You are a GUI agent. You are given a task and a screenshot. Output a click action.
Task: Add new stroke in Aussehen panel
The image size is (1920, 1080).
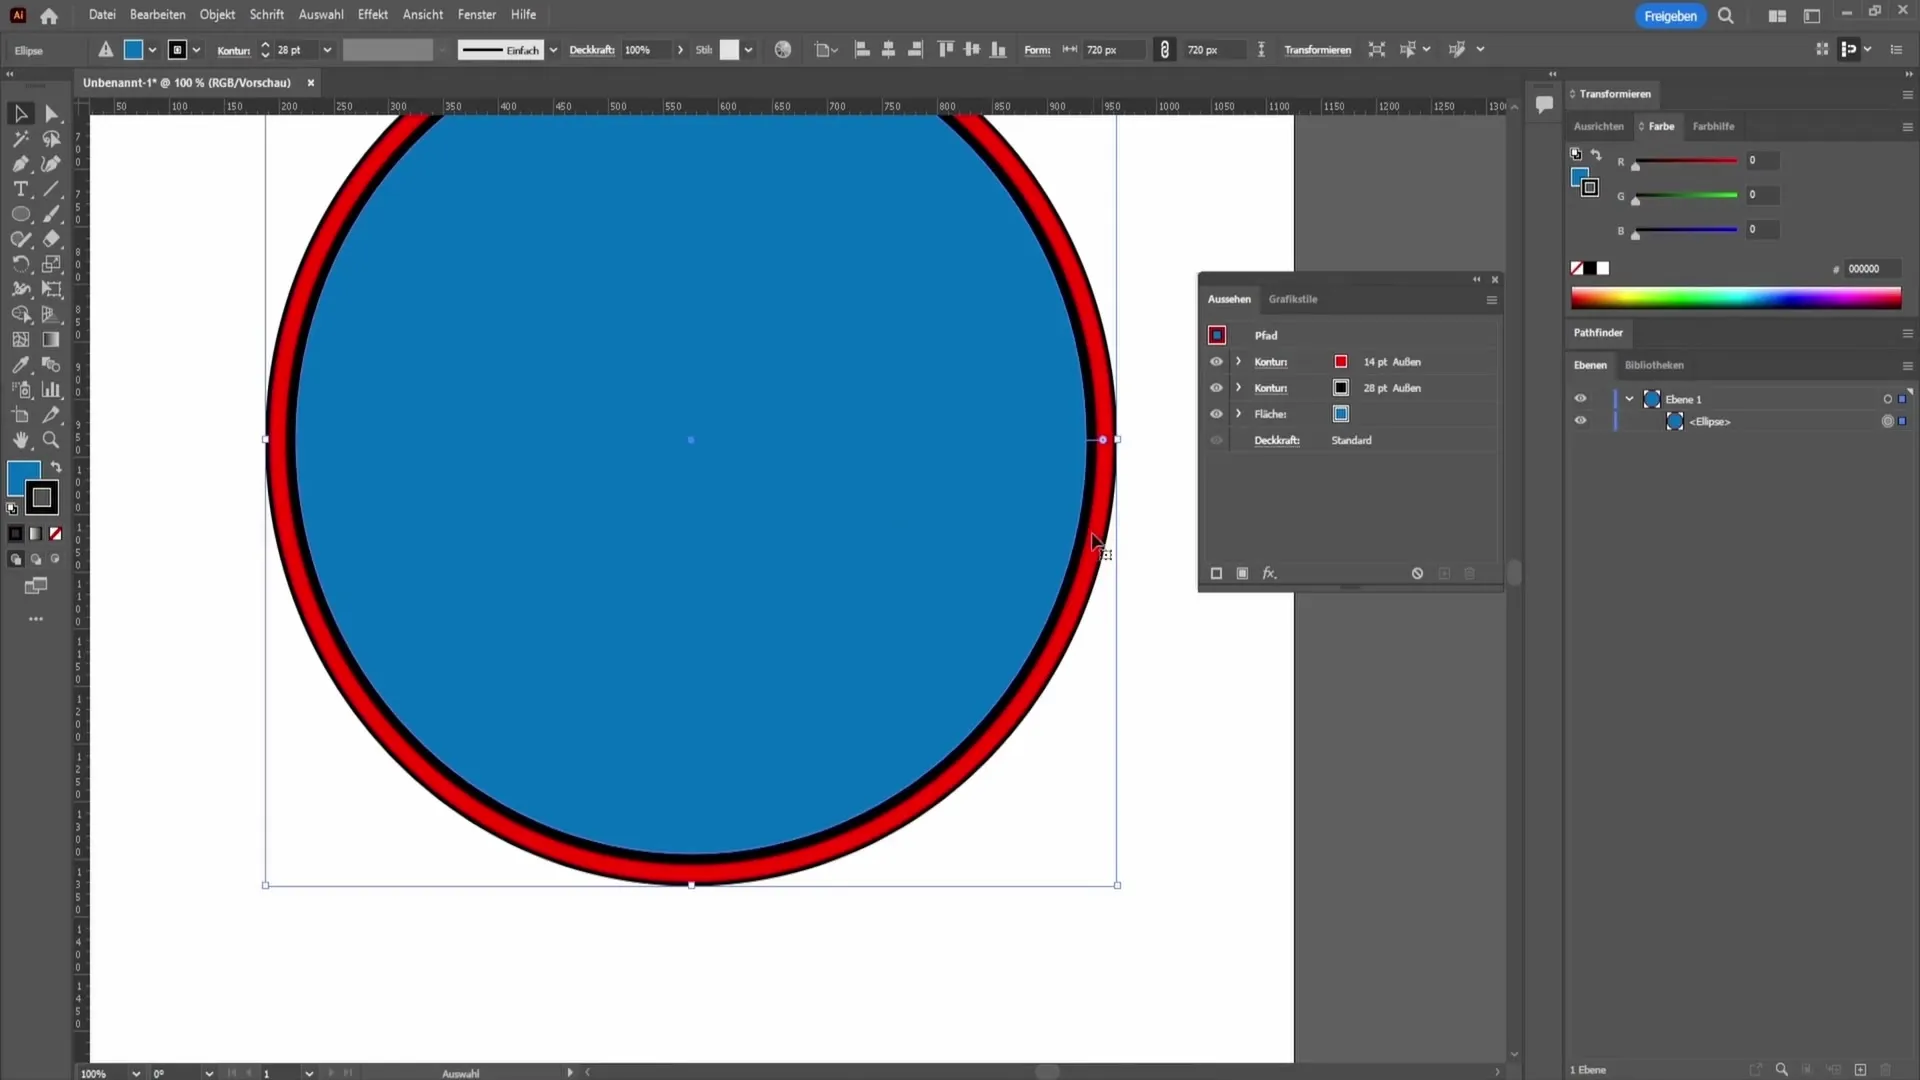(1216, 573)
